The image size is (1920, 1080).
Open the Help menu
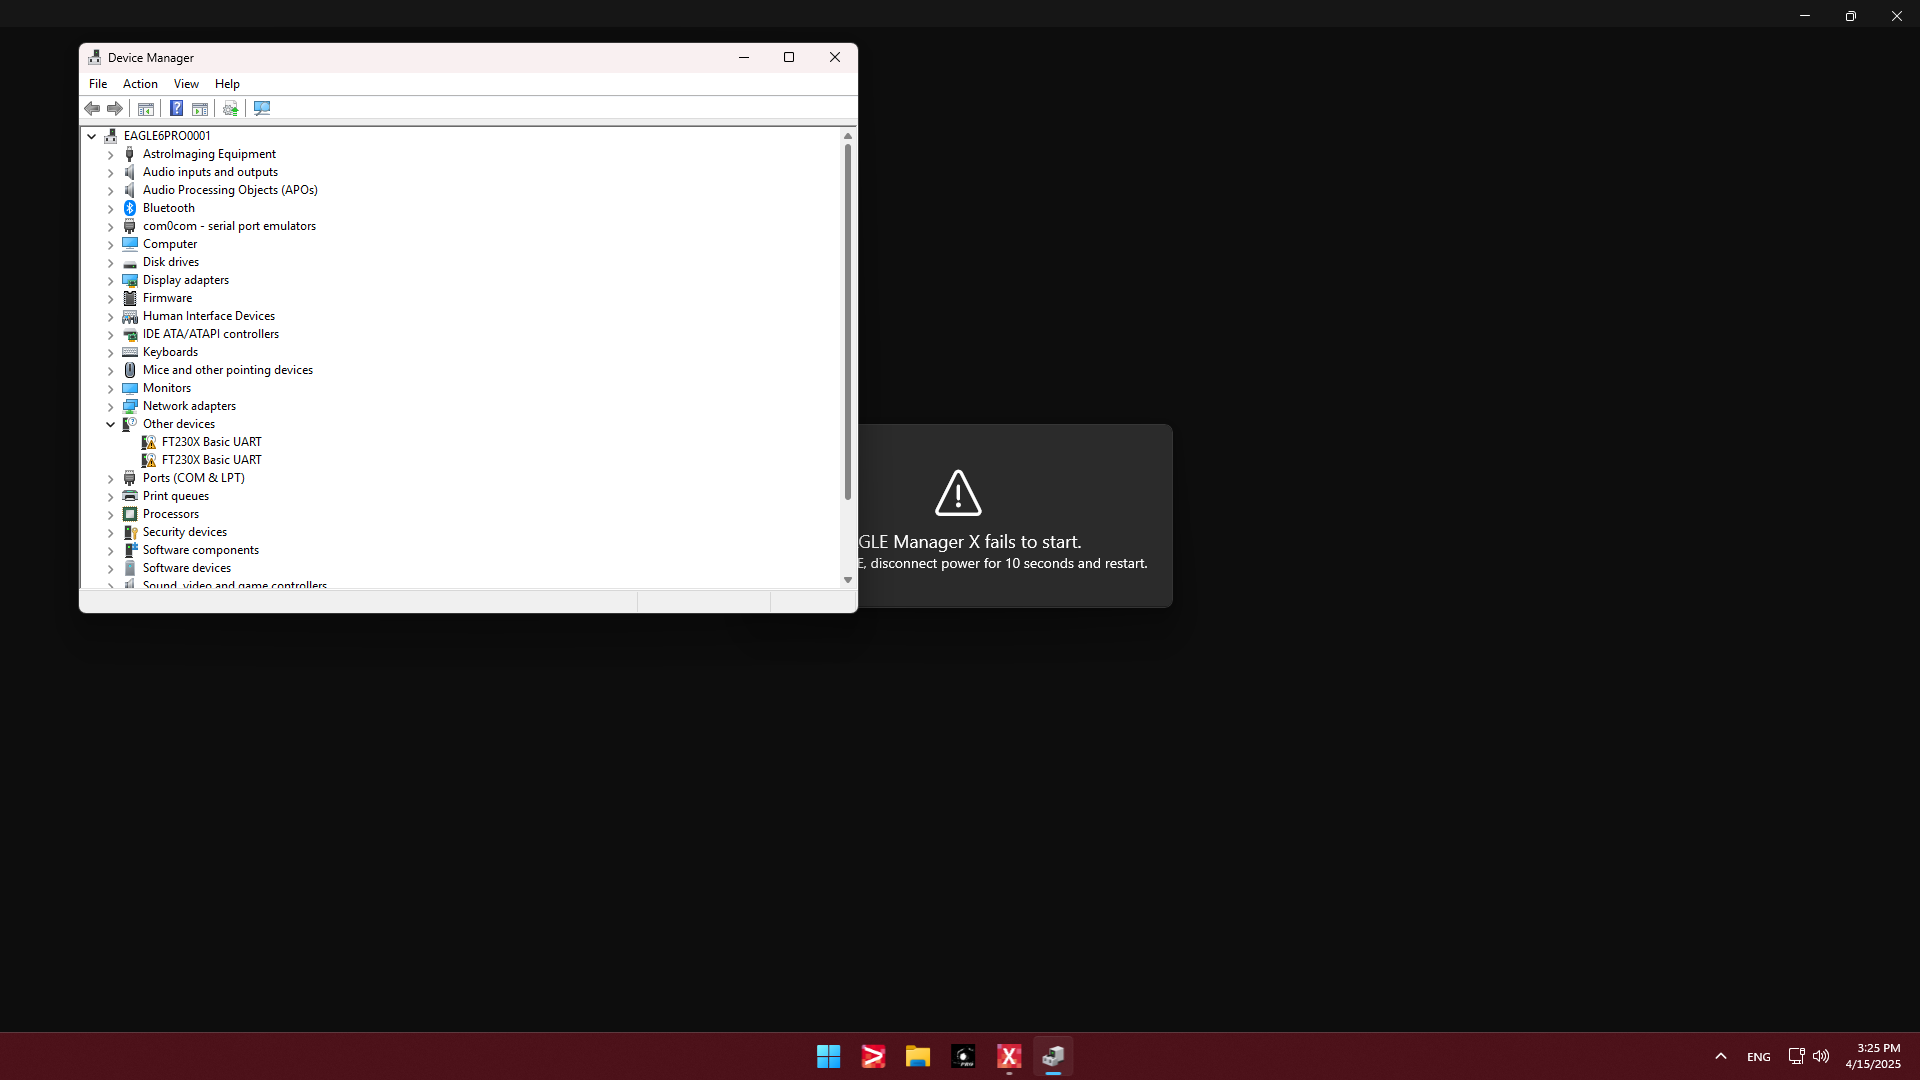coord(227,84)
